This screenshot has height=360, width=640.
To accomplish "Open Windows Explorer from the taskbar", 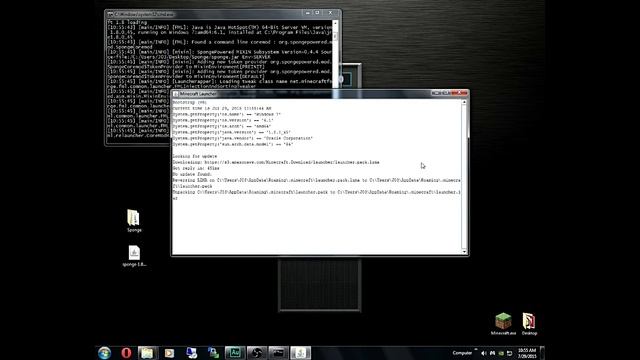I will [x=147, y=353].
